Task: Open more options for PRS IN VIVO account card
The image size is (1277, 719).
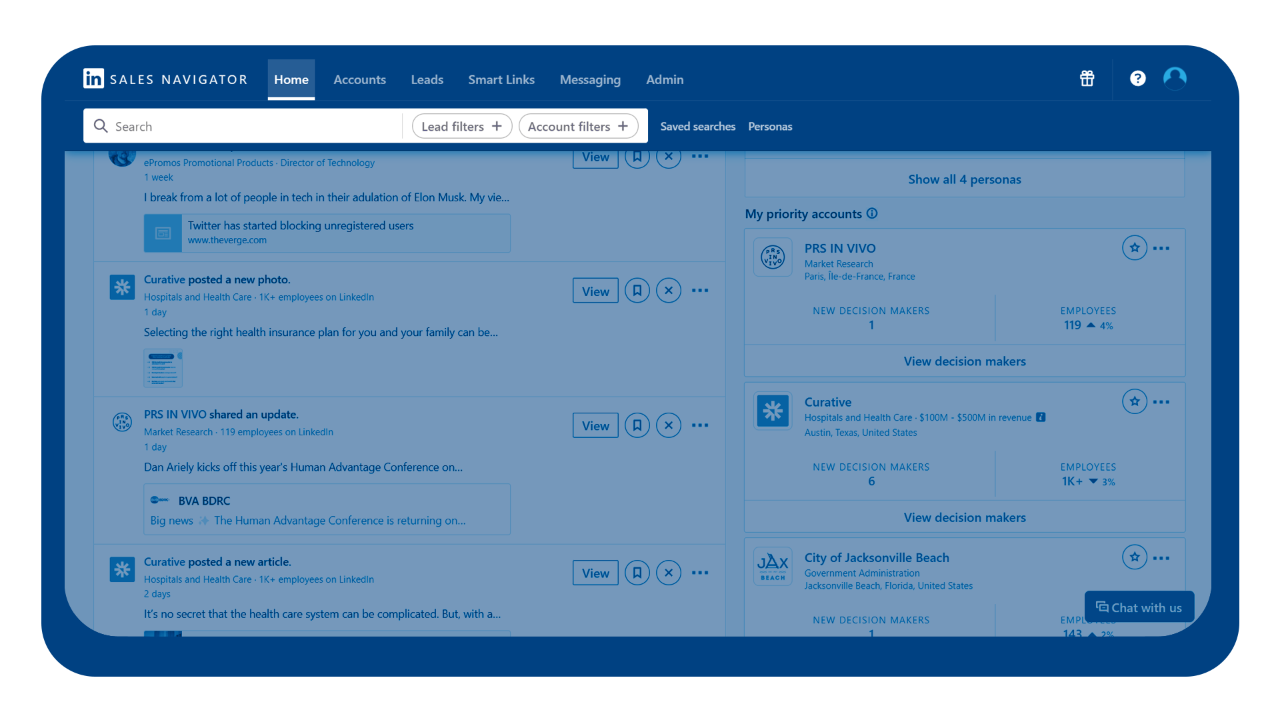Action: tap(1161, 248)
